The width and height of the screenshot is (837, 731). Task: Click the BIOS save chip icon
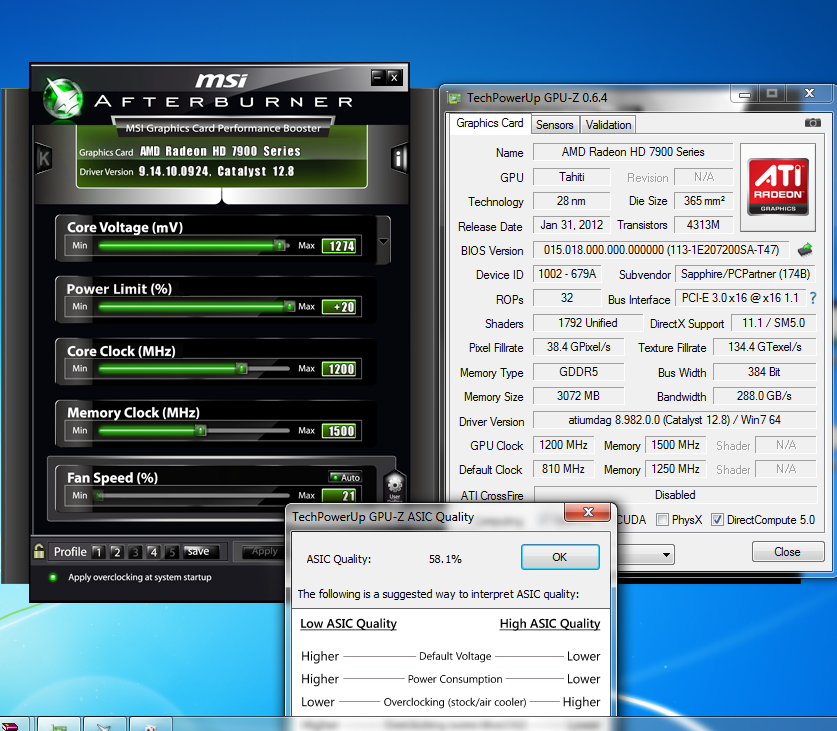[x=805, y=250]
